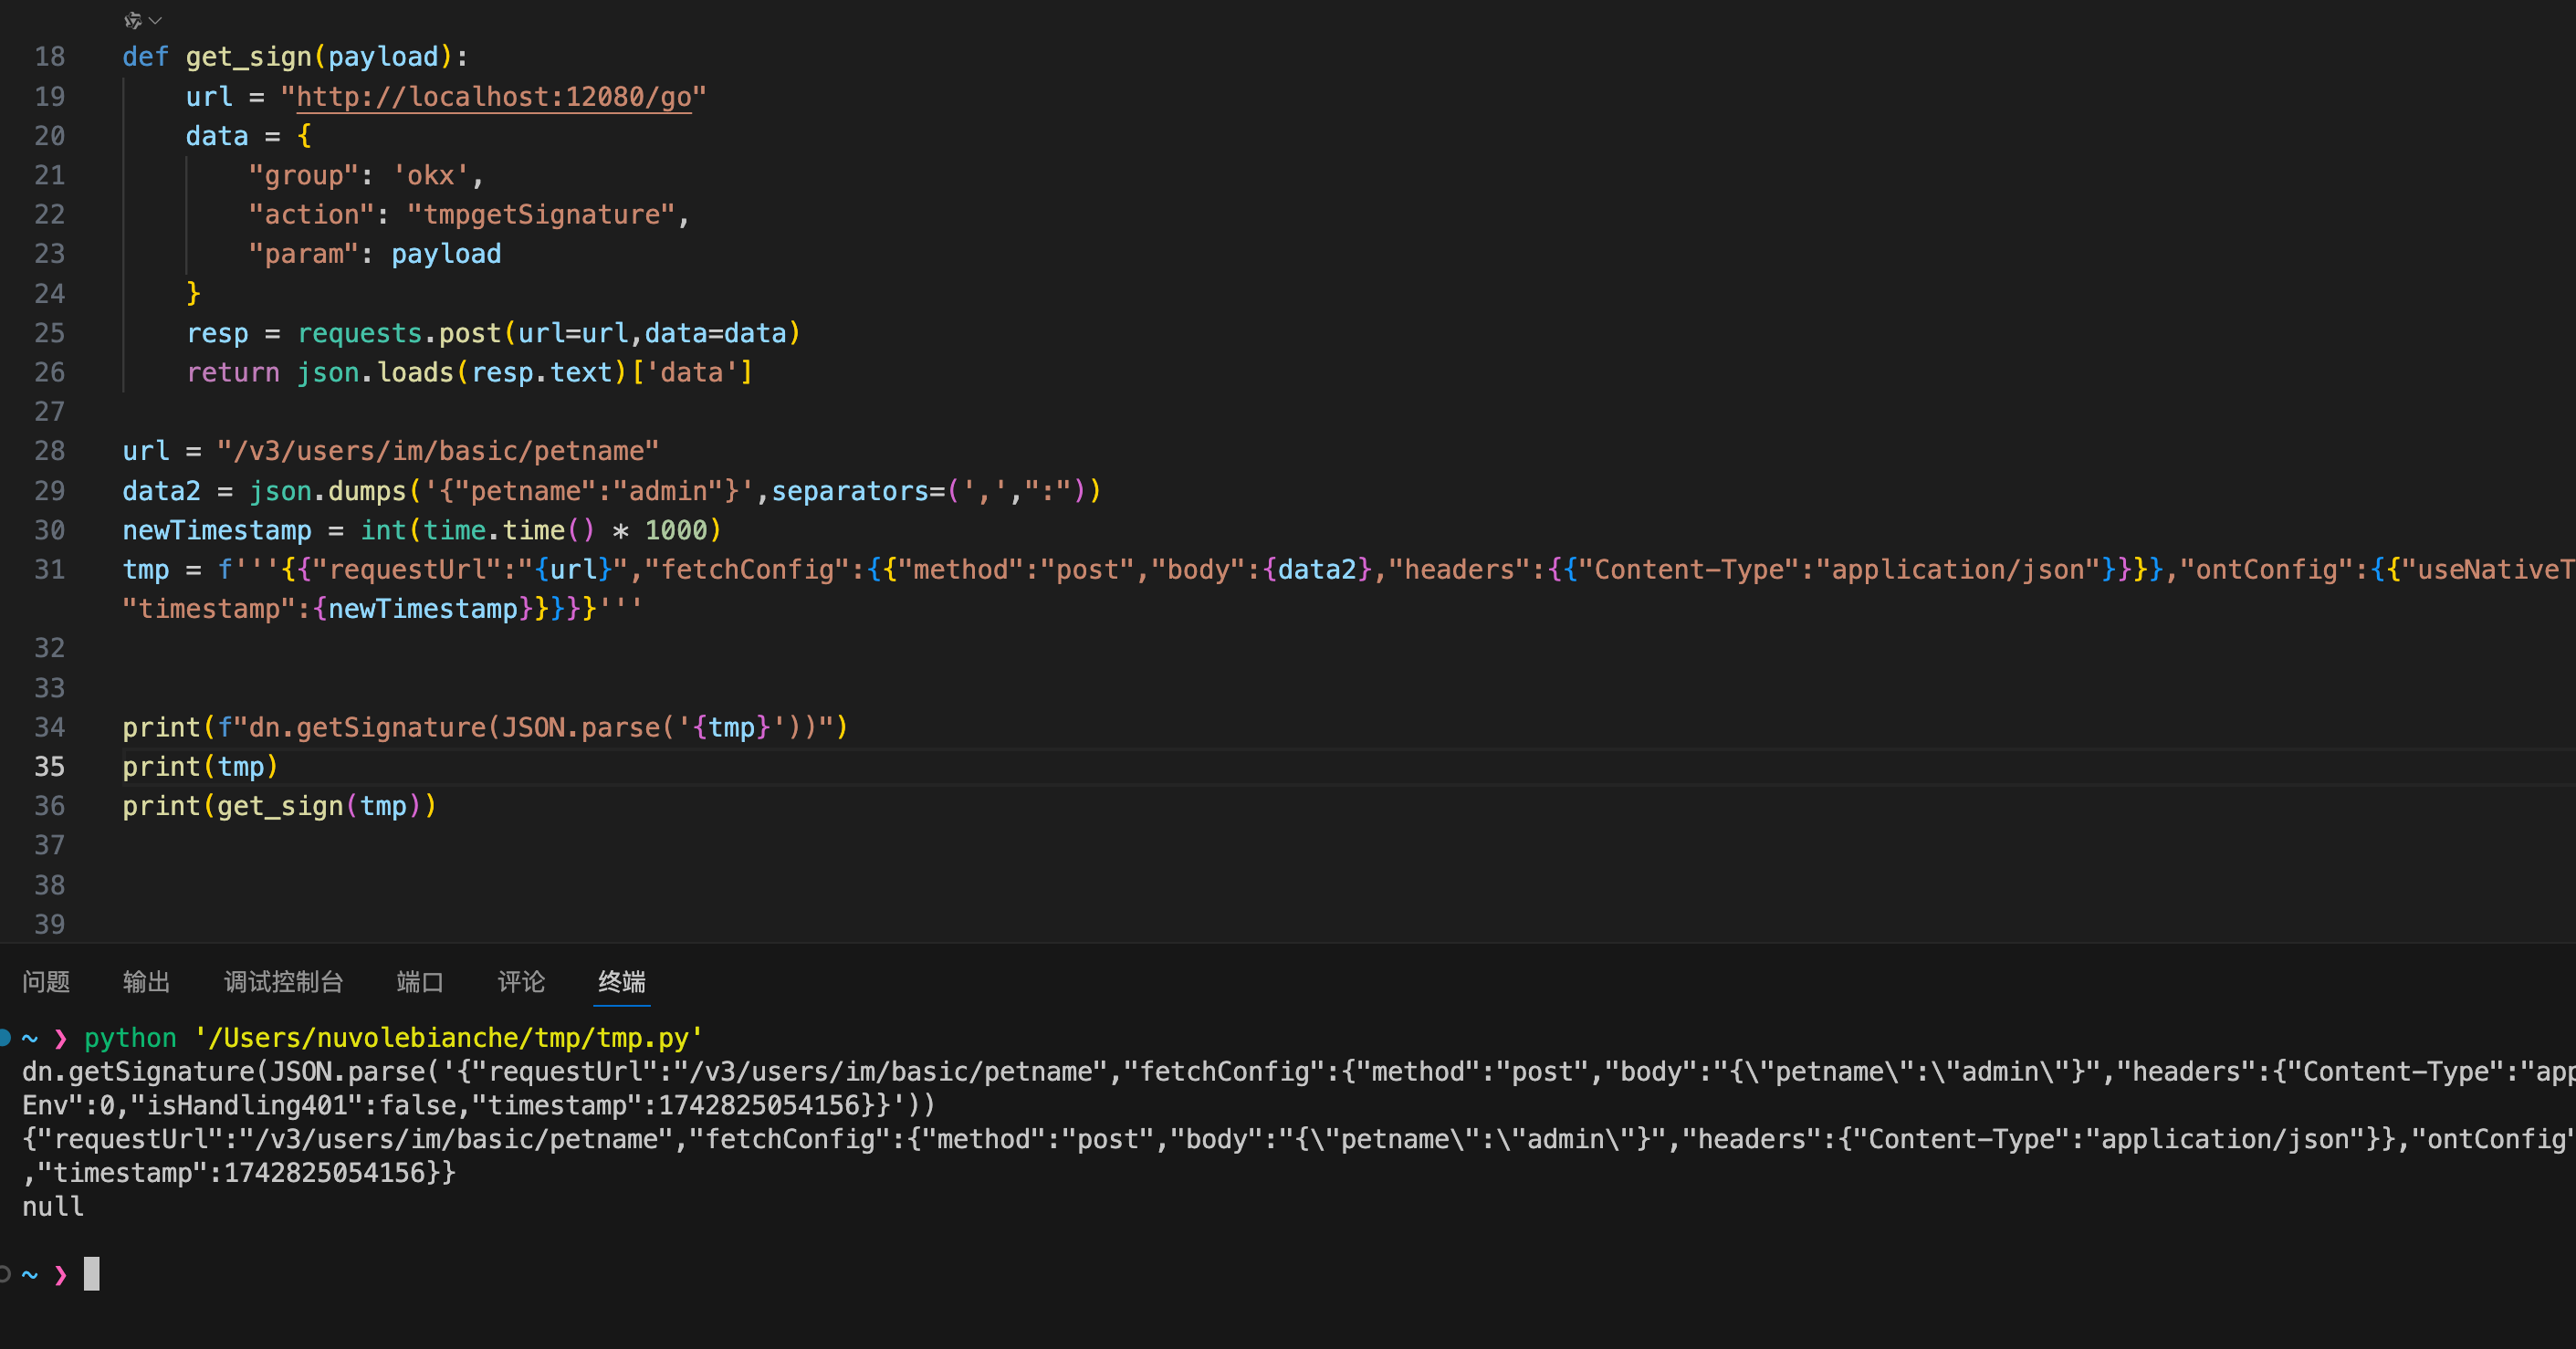Click line number 31 in the gutter

[x=49, y=570]
